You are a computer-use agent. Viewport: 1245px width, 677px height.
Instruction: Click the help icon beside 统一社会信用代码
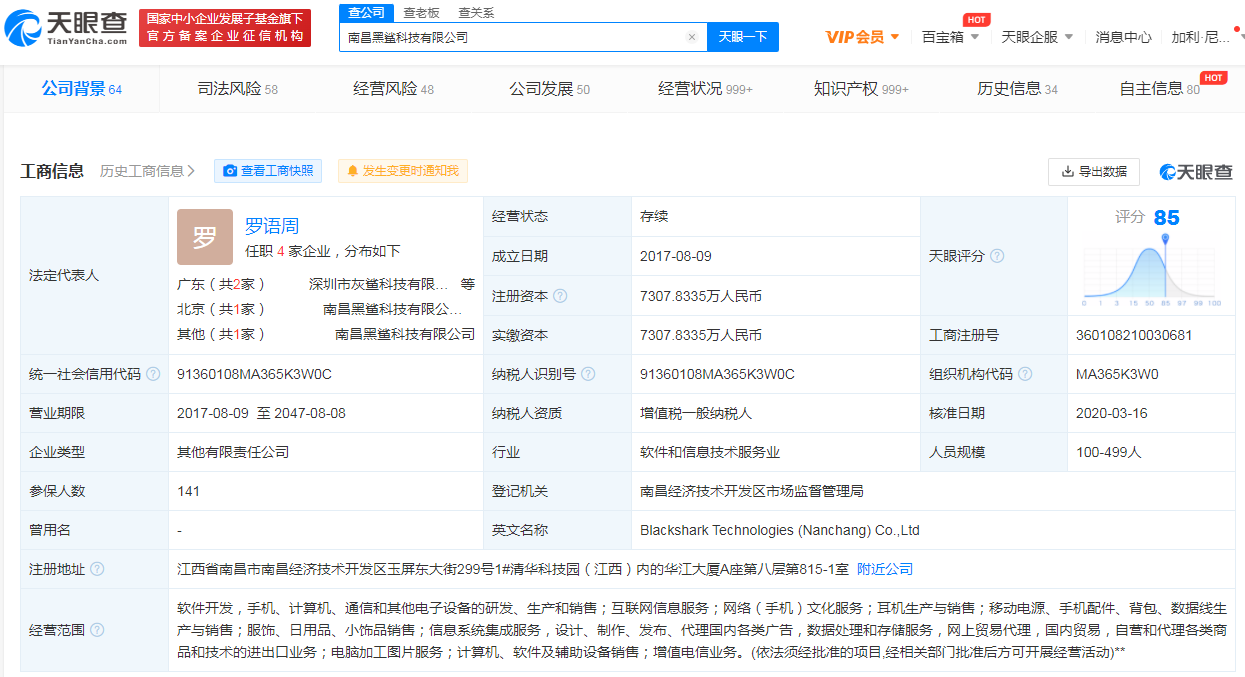point(153,374)
